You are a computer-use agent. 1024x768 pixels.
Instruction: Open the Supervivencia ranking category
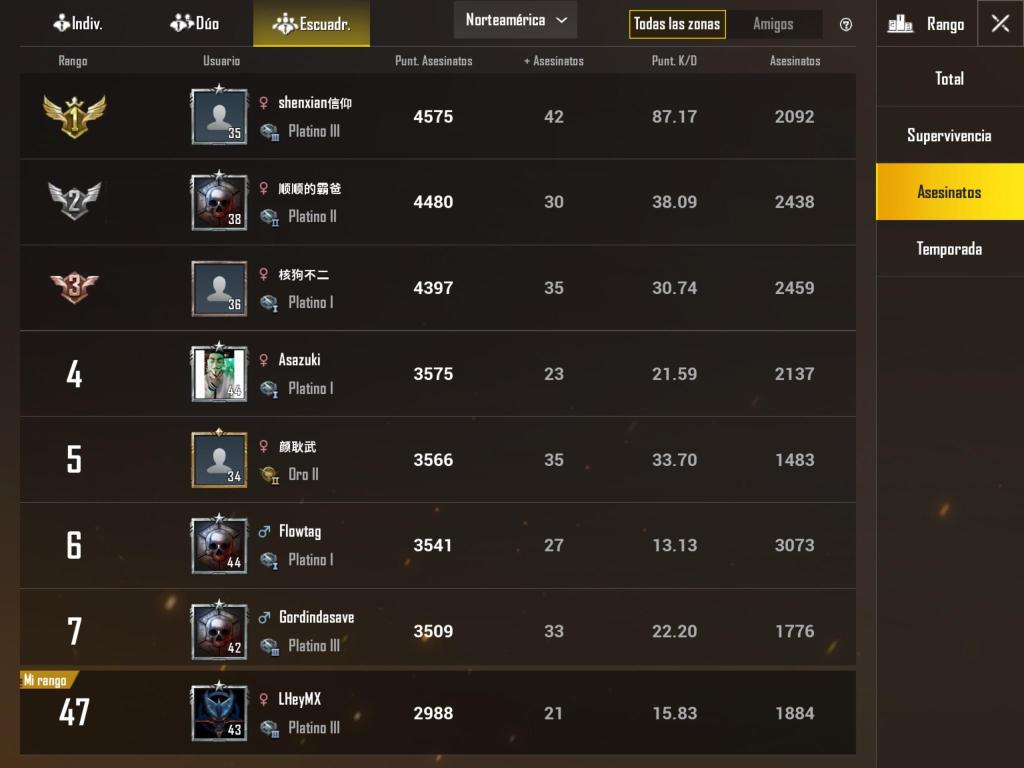pos(950,135)
